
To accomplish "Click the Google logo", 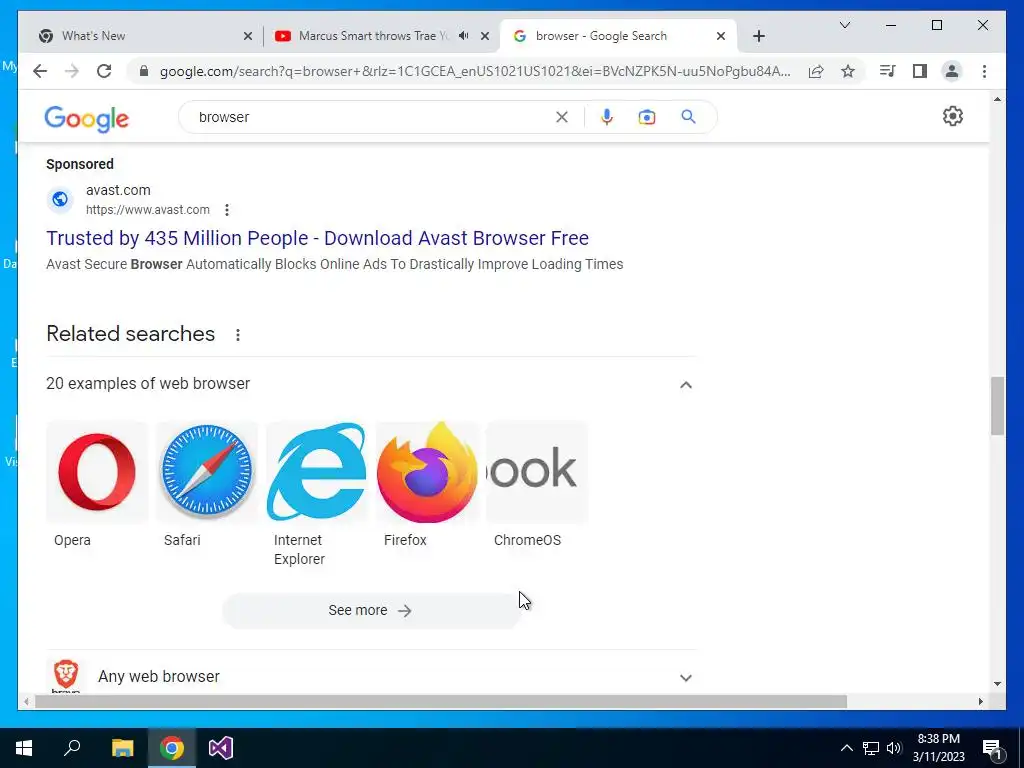I will pyautogui.click(x=86, y=119).
